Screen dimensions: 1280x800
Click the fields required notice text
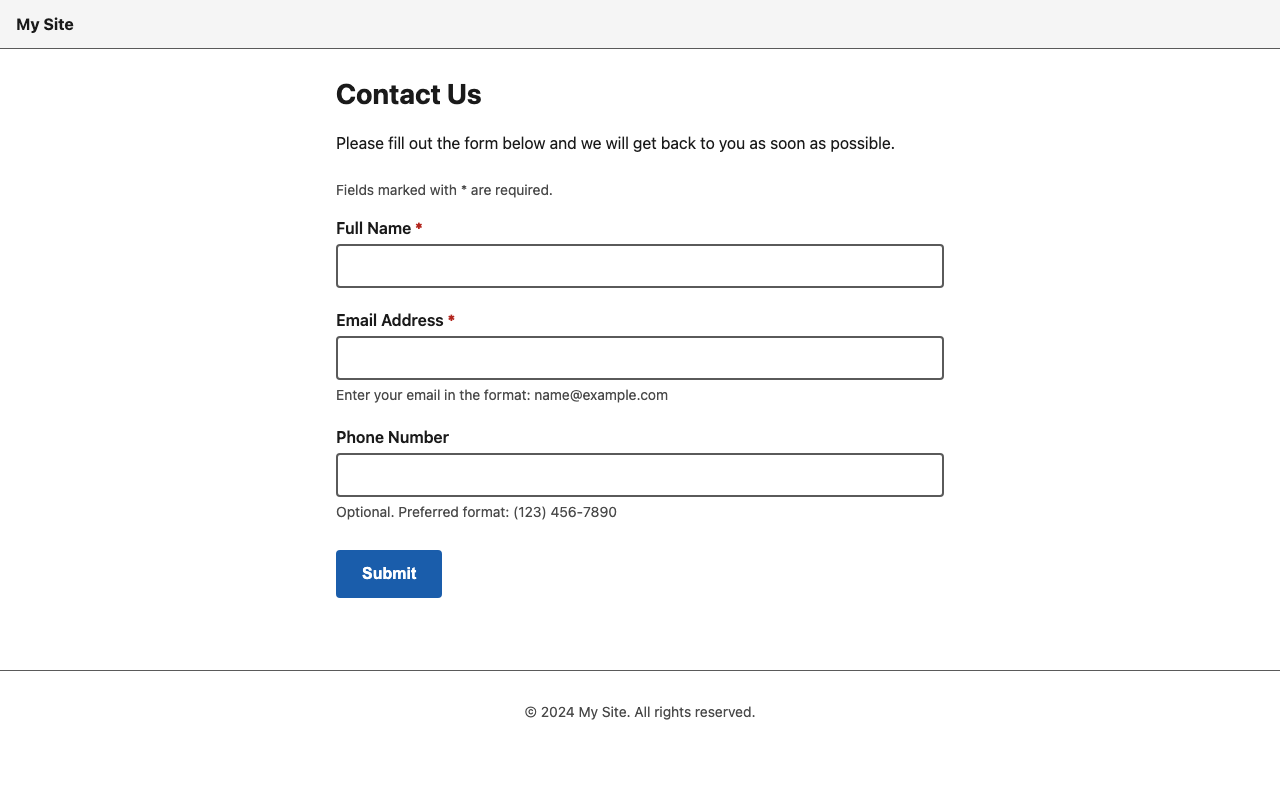pyautogui.click(x=444, y=190)
